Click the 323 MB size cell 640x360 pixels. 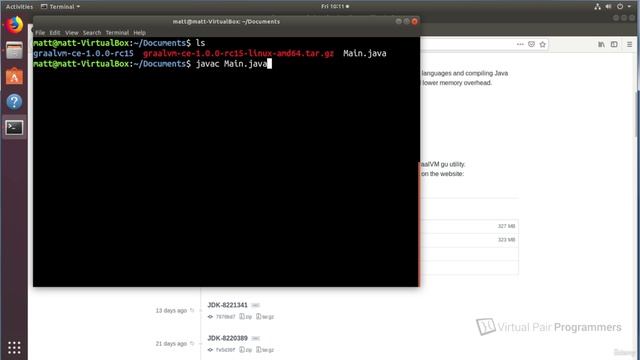coord(506,240)
